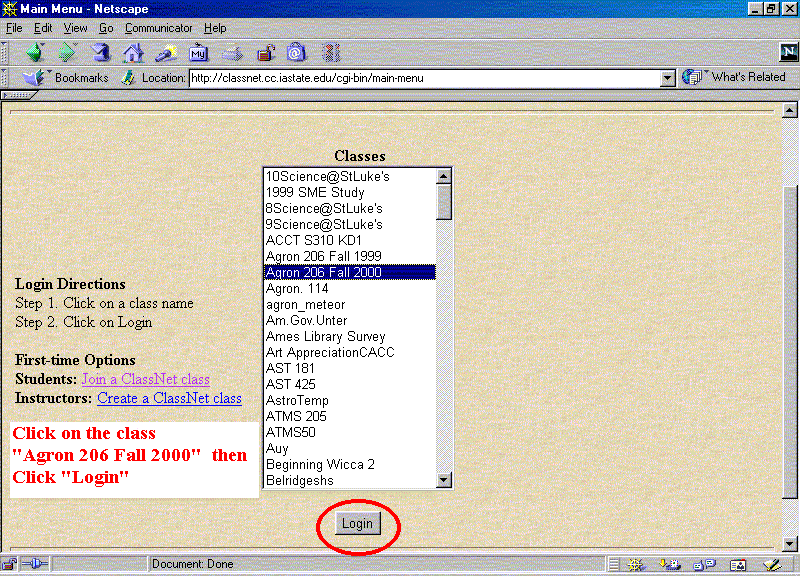Click the Stop traffic light icon
800x576 pixels.
331,52
